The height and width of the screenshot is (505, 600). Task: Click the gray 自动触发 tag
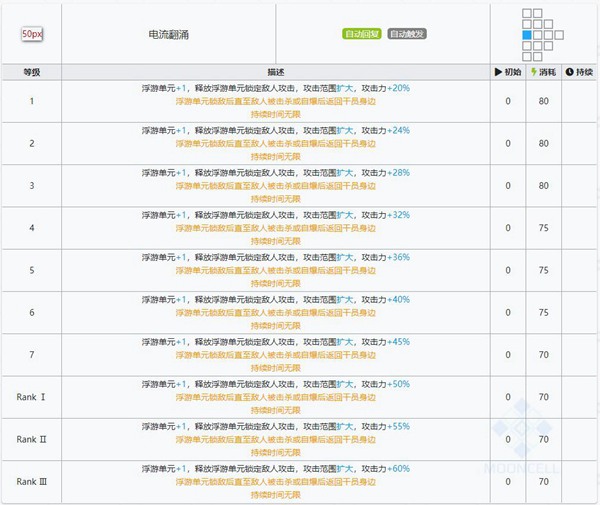[406, 33]
